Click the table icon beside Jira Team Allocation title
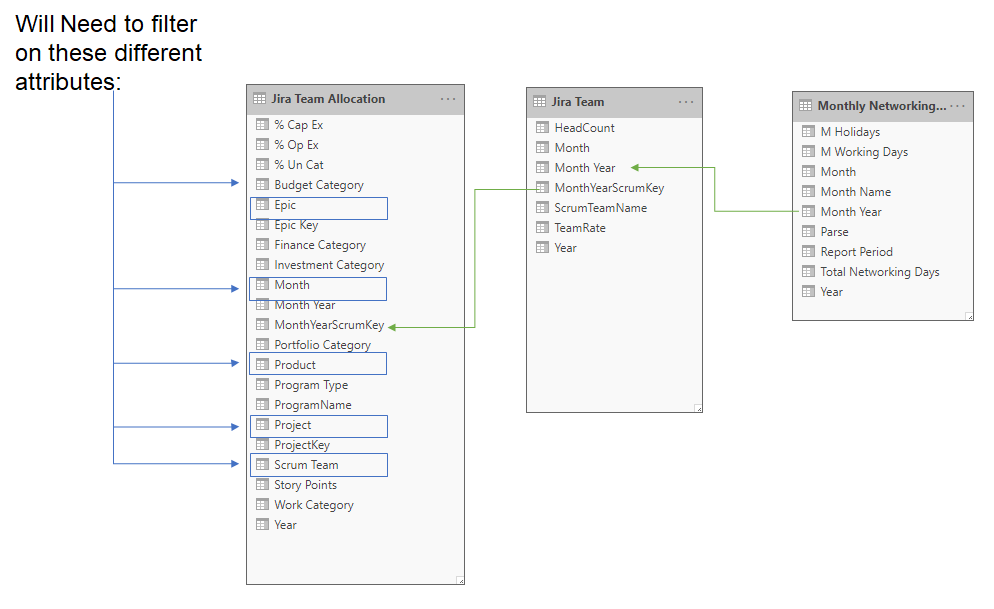 click(x=259, y=98)
